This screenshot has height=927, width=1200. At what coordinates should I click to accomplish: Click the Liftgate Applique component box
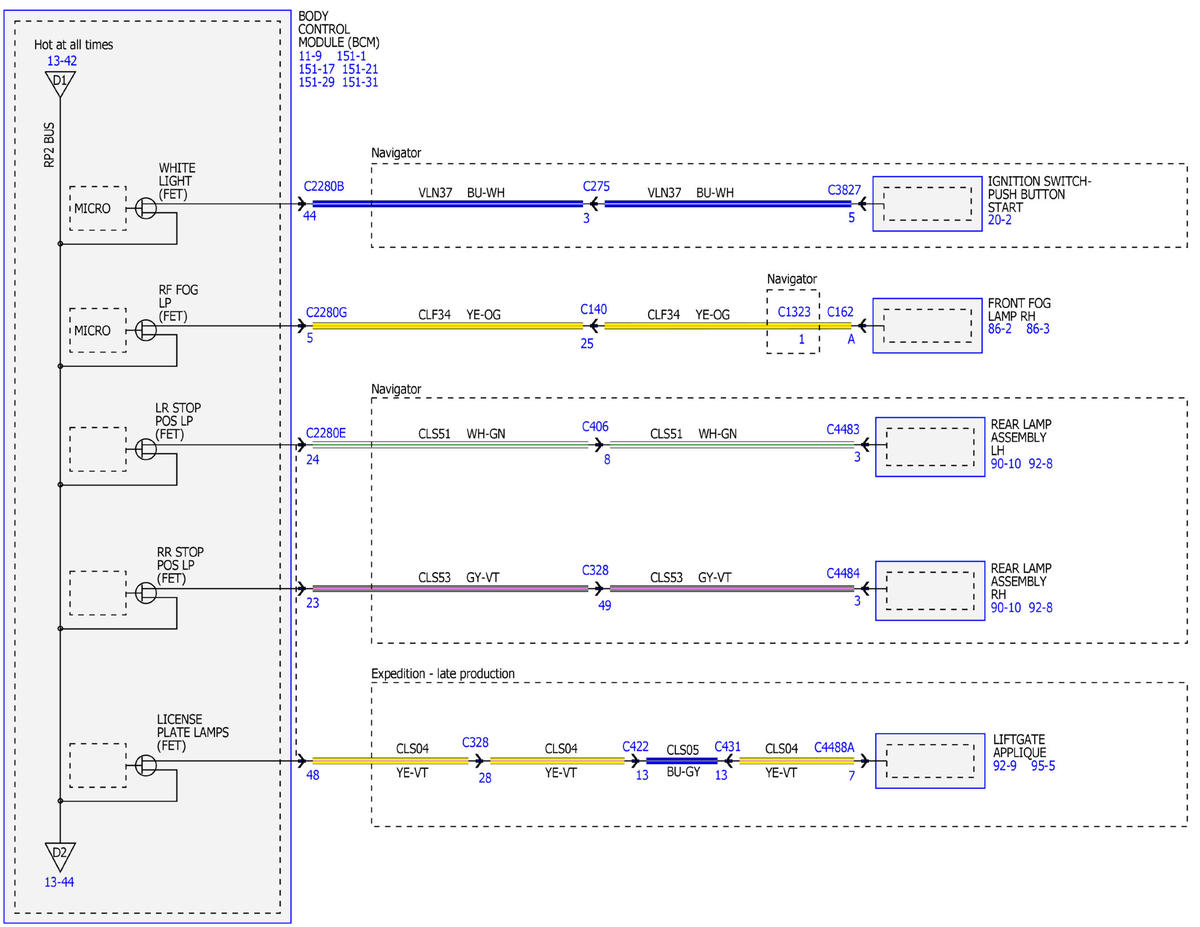coord(929,761)
